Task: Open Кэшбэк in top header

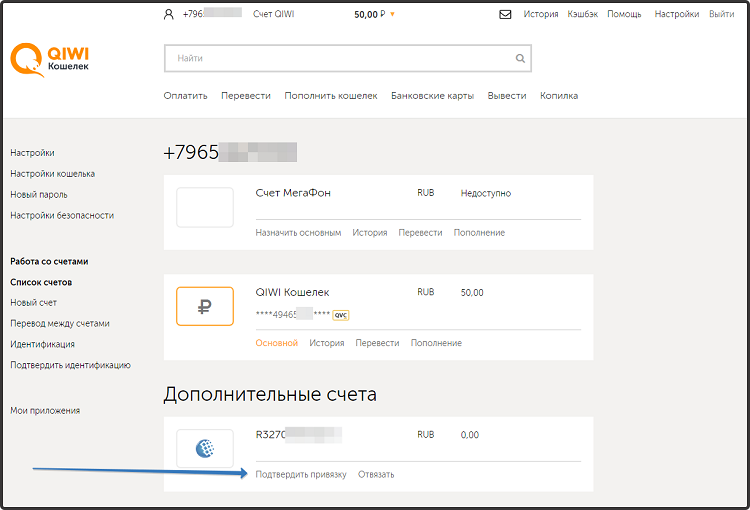Action: (583, 14)
